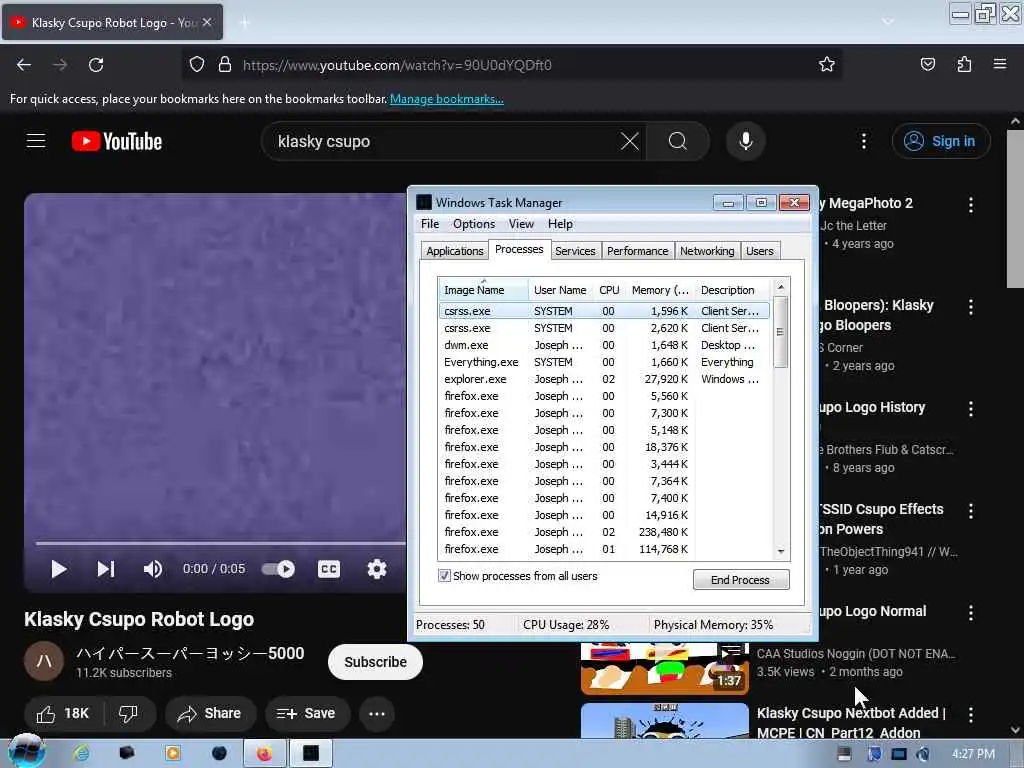1024x768 pixels.
Task: Open Firefox extensions puzzle icon
Action: tap(964, 65)
